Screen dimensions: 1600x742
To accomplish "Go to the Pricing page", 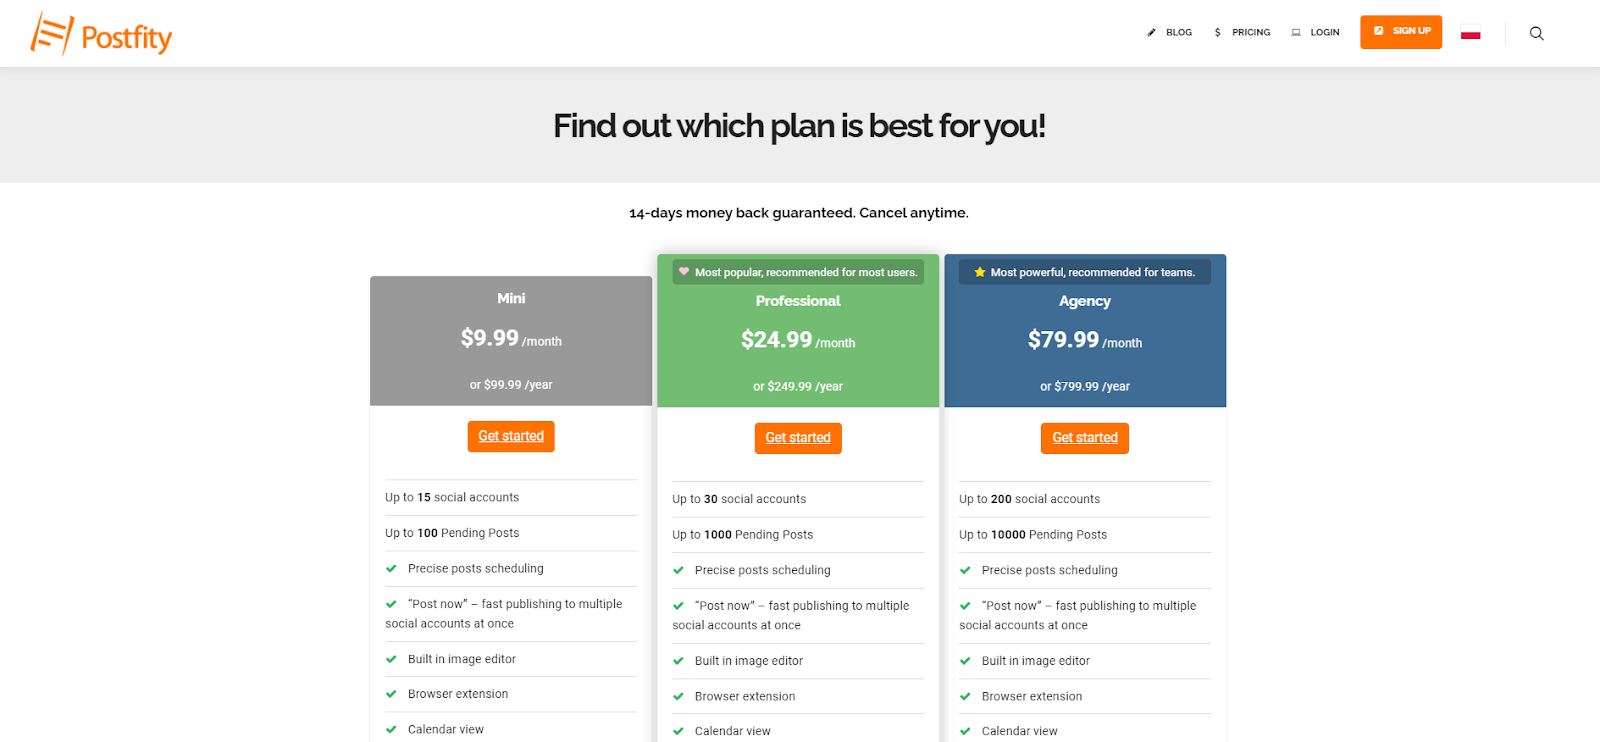I will pyautogui.click(x=1251, y=32).
